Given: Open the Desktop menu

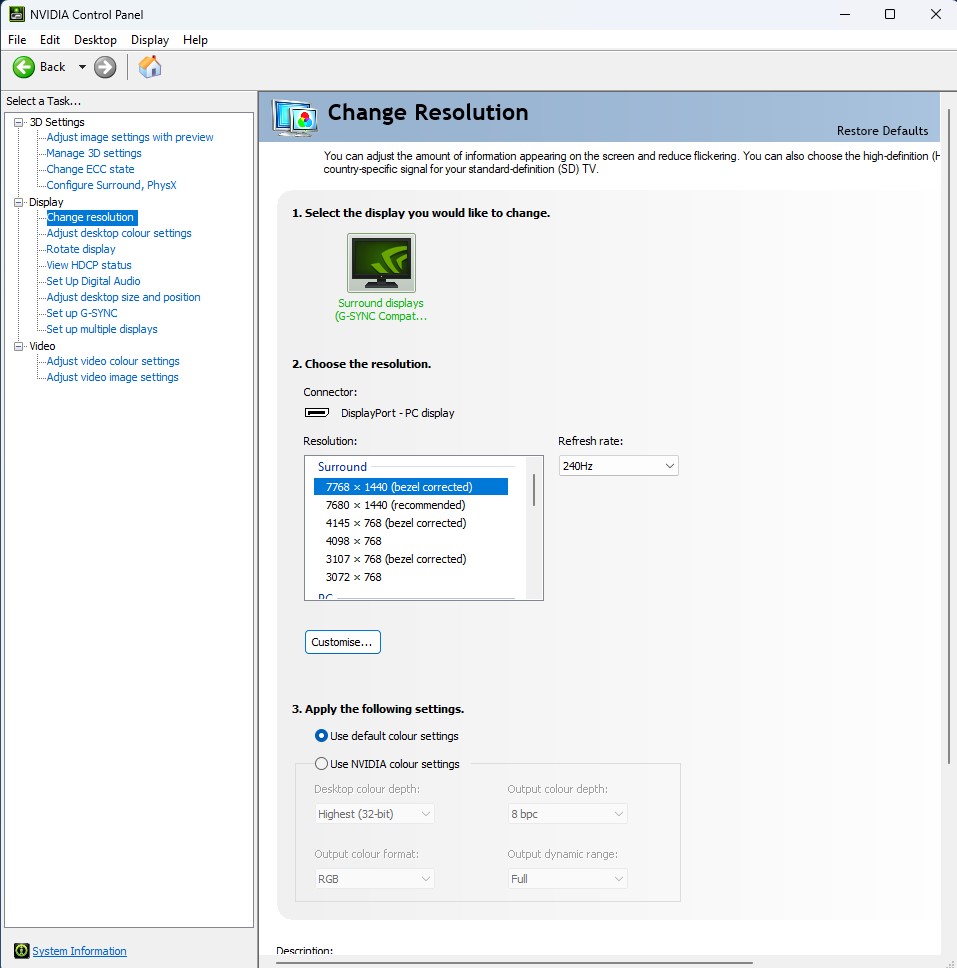Looking at the screenshot, I should click(x=95, y=40).
